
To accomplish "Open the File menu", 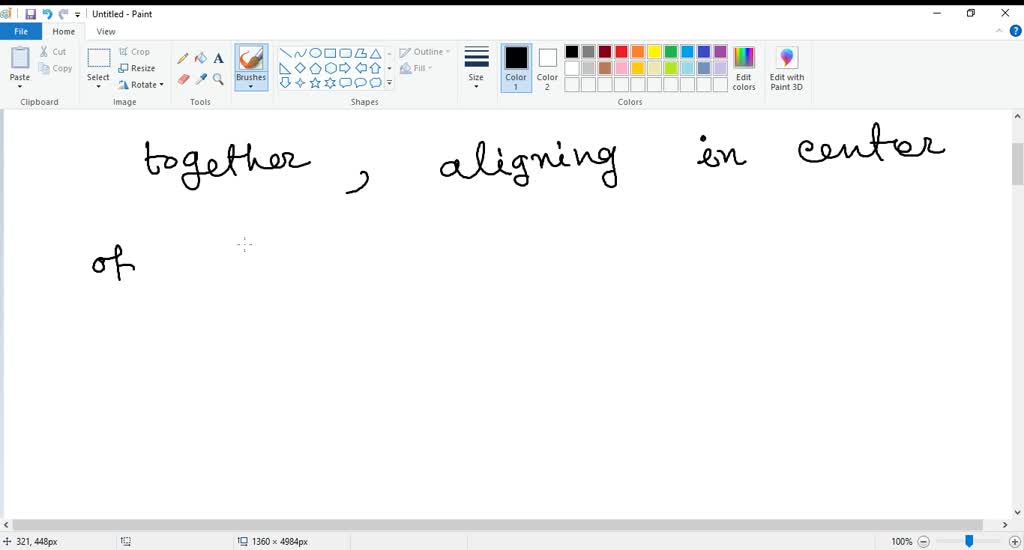I will (x=20, y=32).
